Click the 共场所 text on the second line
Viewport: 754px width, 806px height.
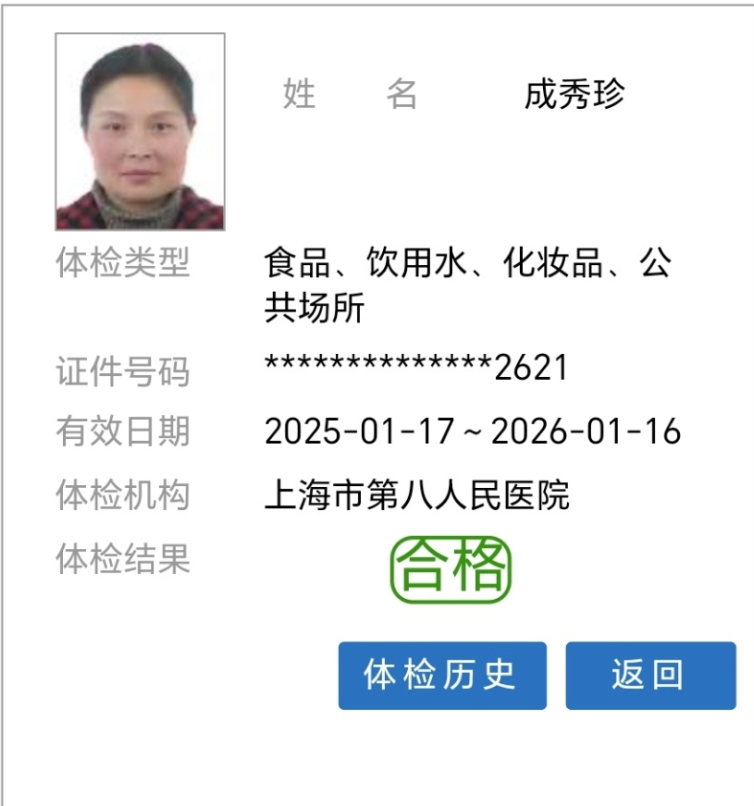[x=315, y=307]
